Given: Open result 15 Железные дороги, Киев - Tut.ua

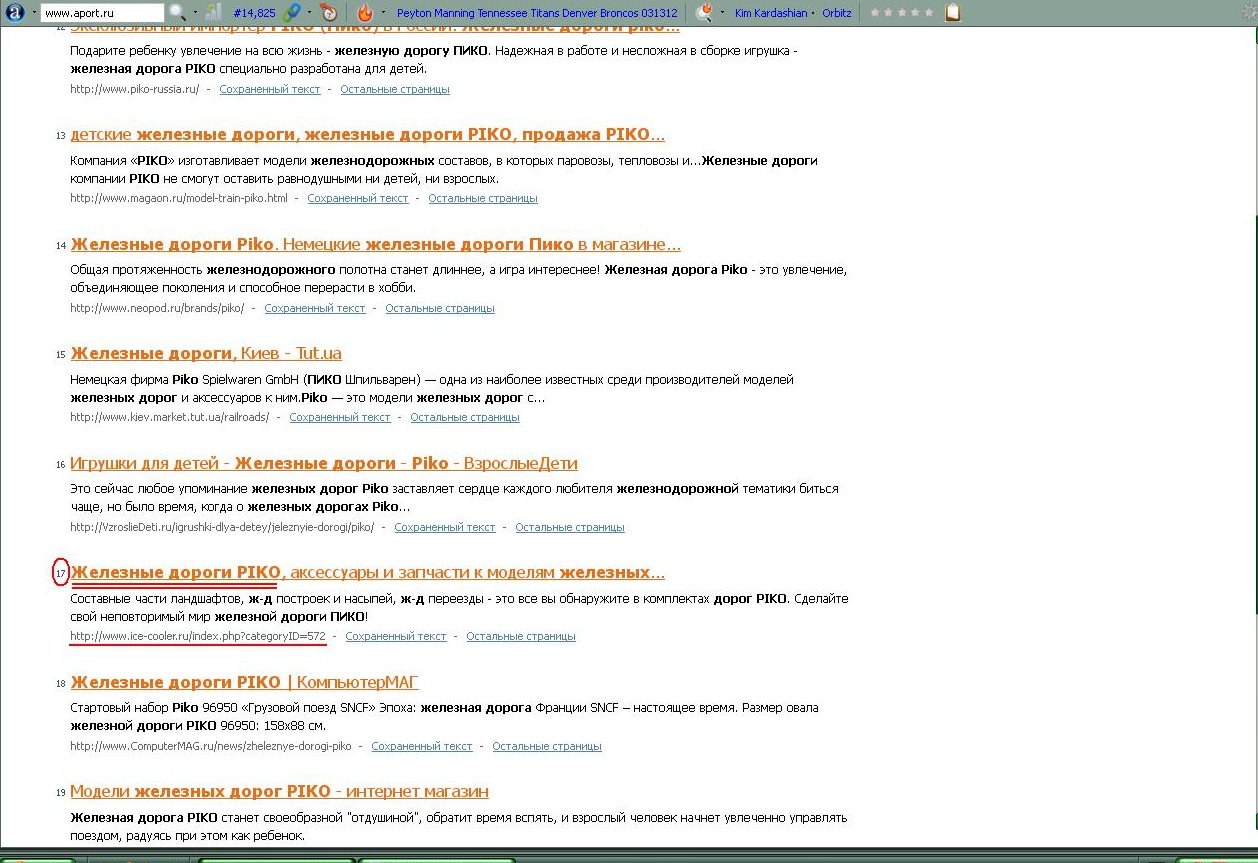Looking at the screenshot, I should pyautogui.click(x=206, y=354).
